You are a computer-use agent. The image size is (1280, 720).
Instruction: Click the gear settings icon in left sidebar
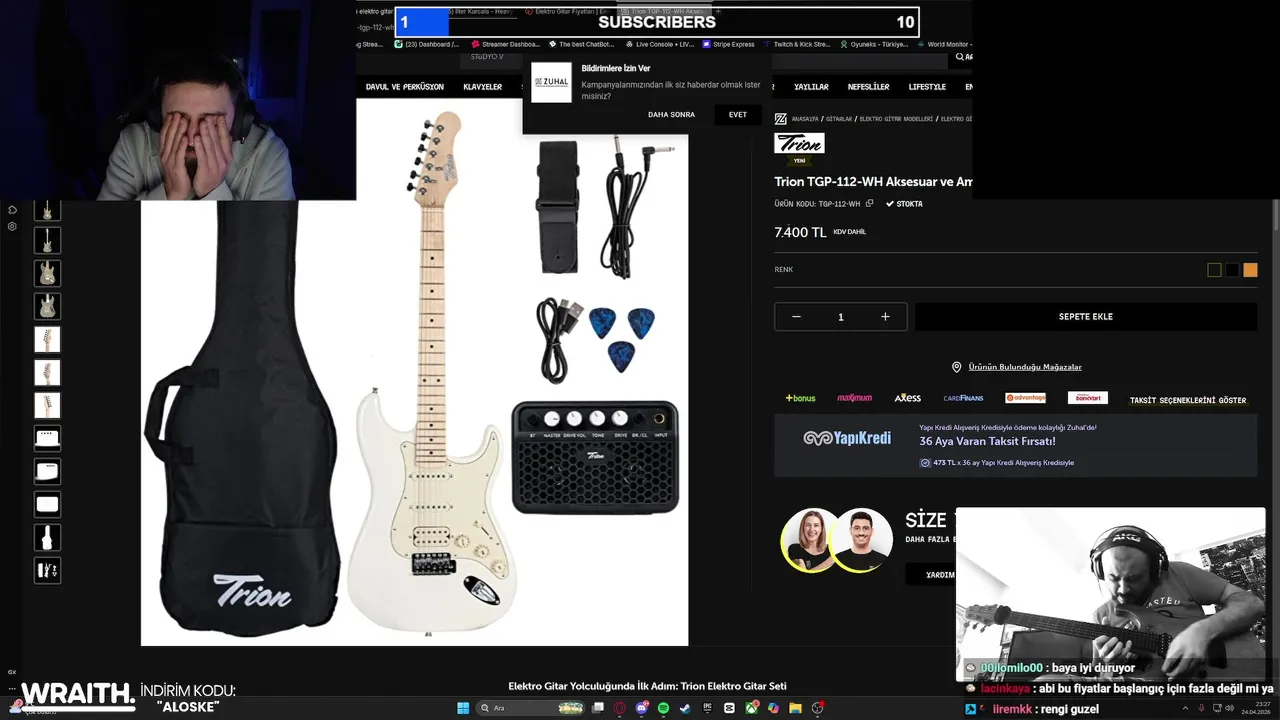(x=12, y=227)
